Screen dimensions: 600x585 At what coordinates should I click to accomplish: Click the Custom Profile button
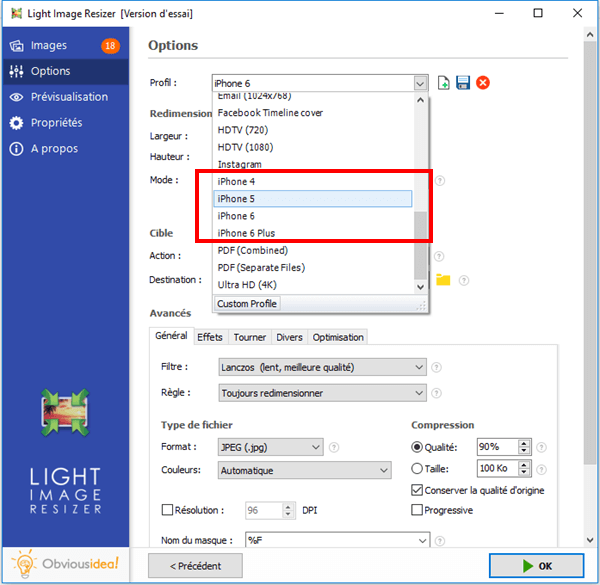(247, 304)
